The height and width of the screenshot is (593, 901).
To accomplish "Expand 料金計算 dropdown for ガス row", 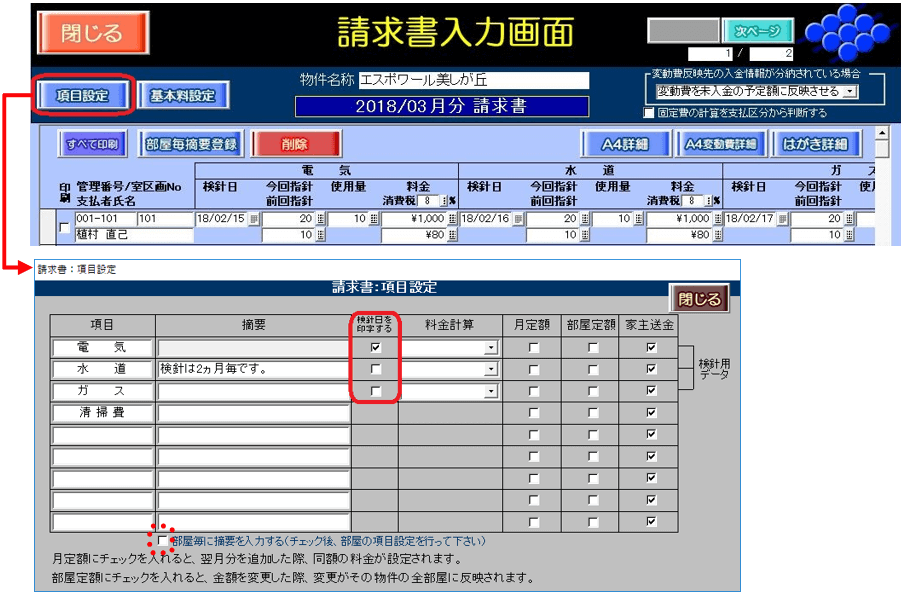I will pos(491,391).
